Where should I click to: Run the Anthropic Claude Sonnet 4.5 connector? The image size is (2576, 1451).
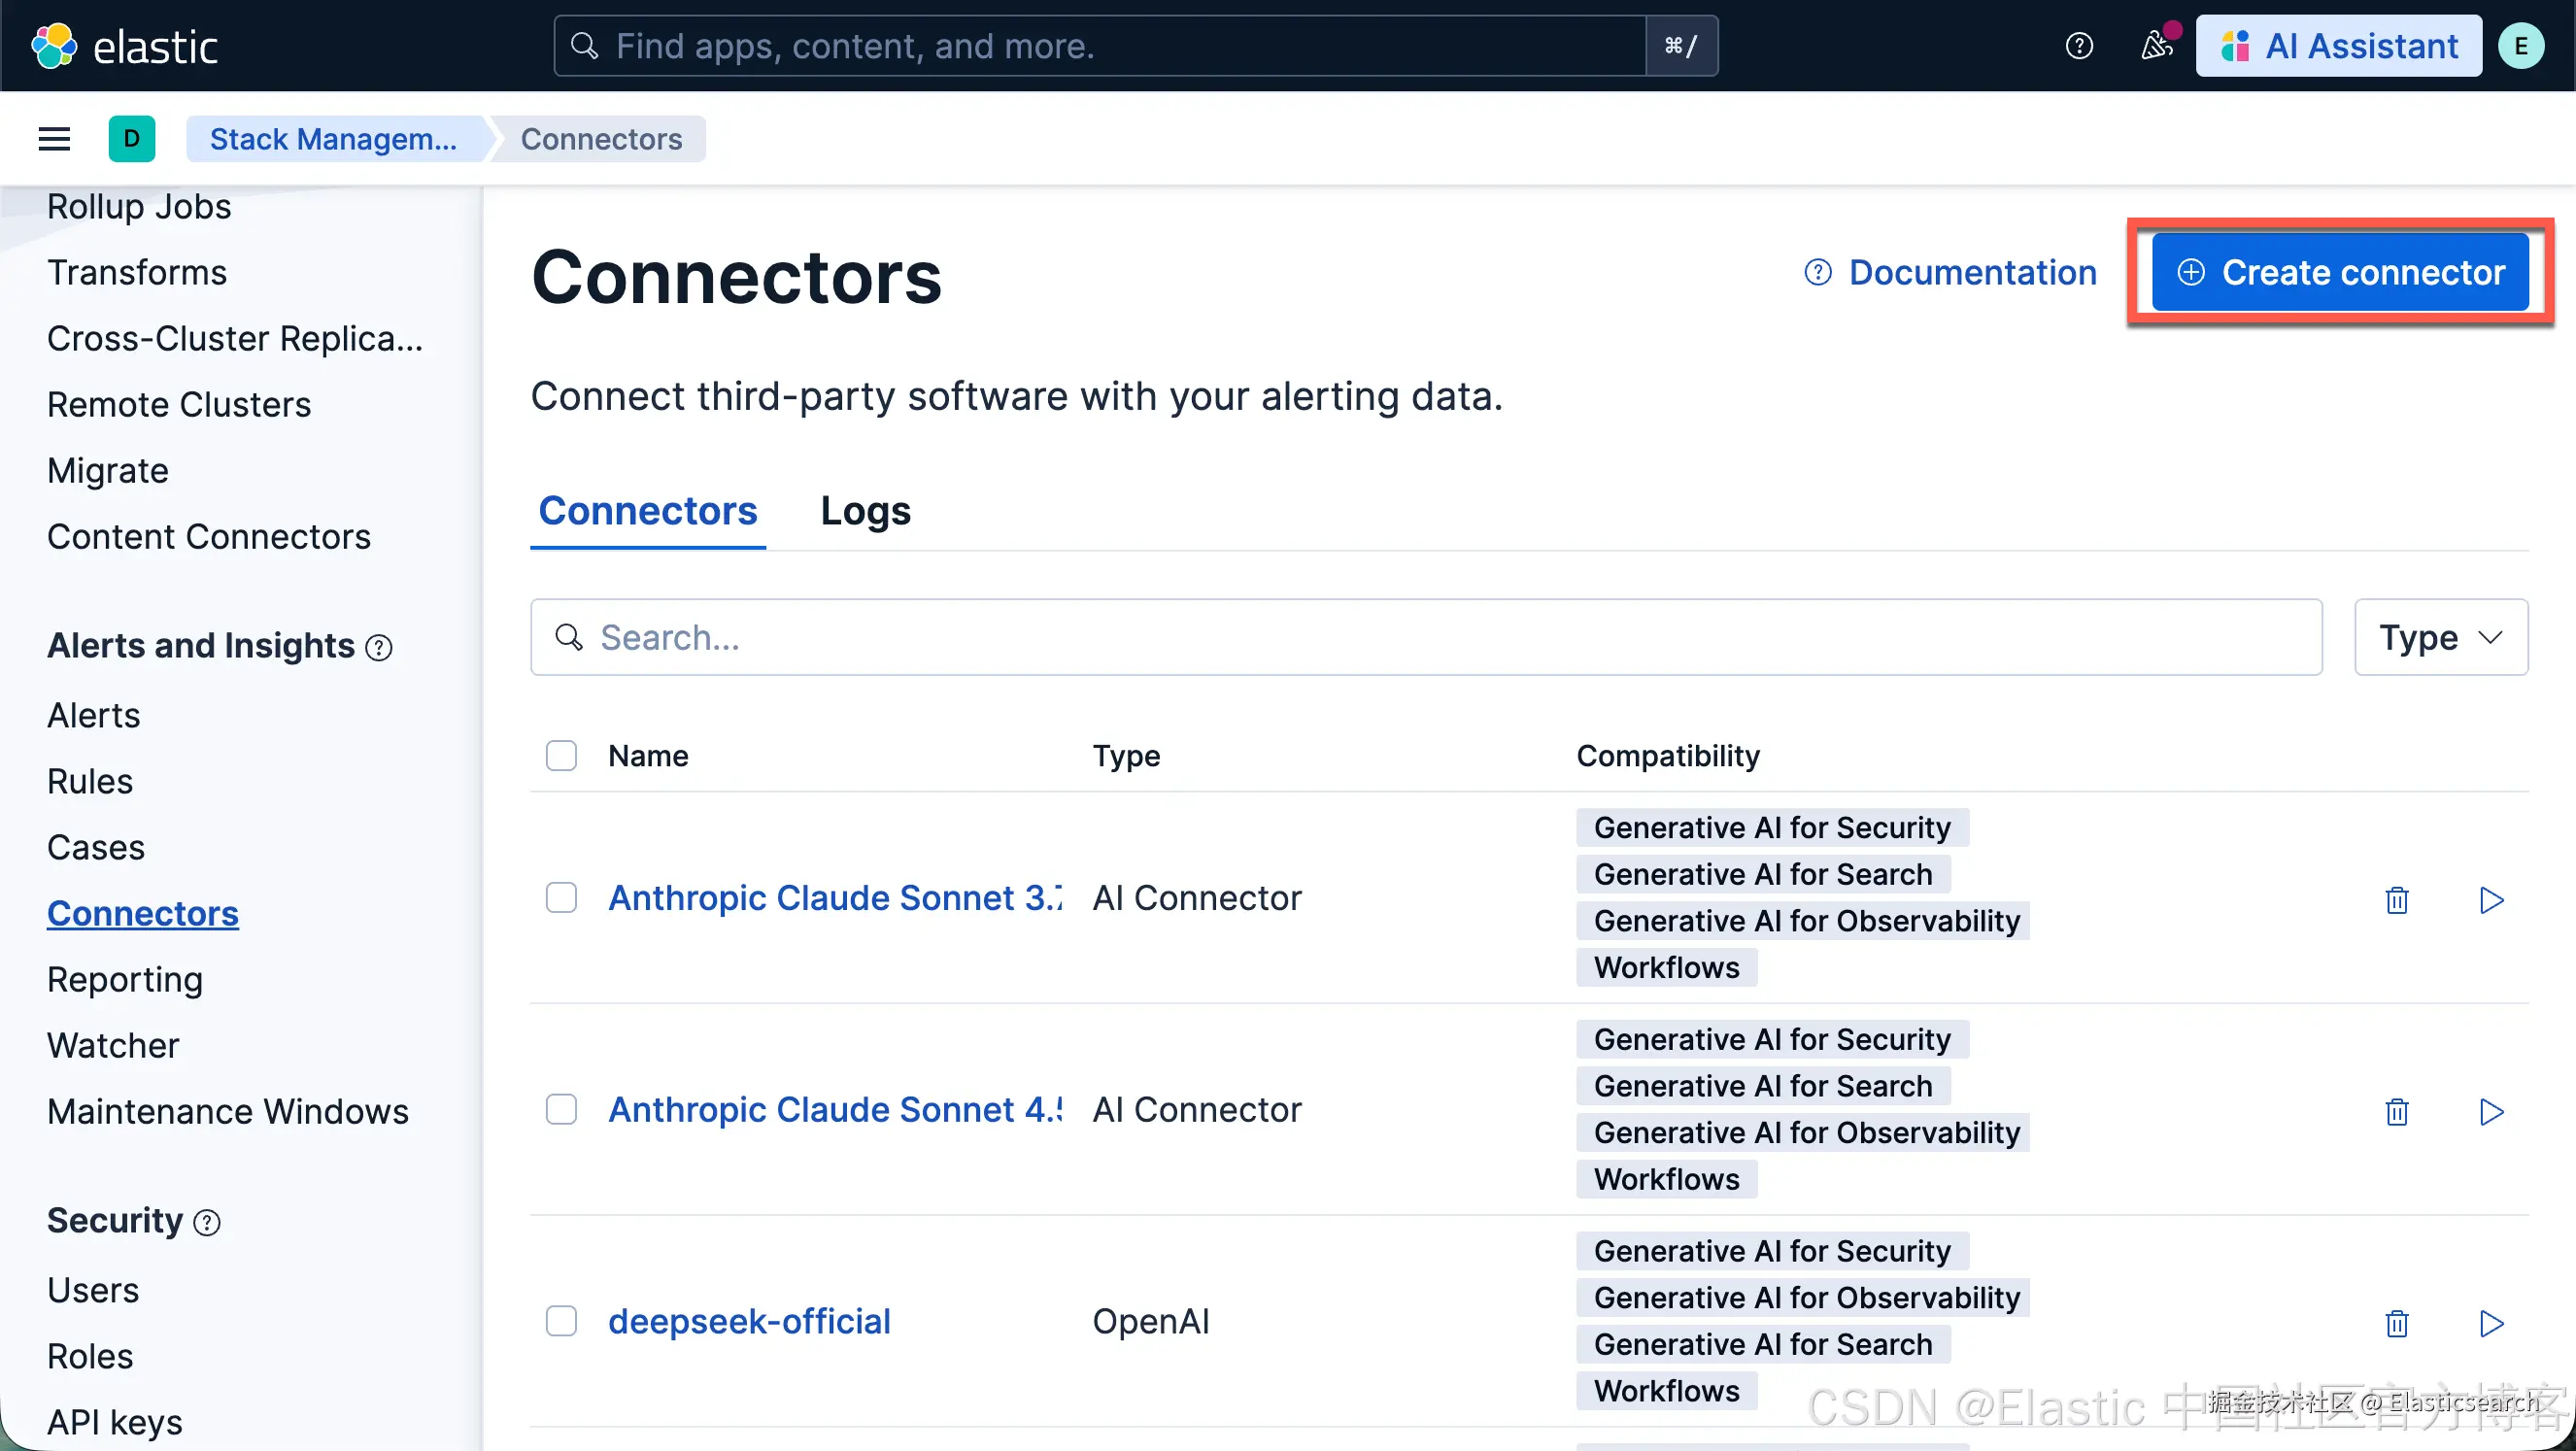coord(2491,1112)
